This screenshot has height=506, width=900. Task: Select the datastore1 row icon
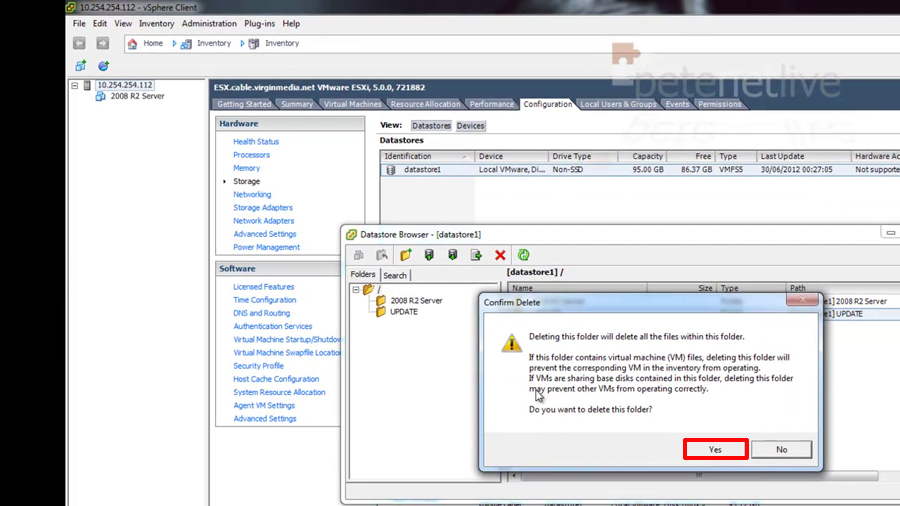(x=391, y=170)
